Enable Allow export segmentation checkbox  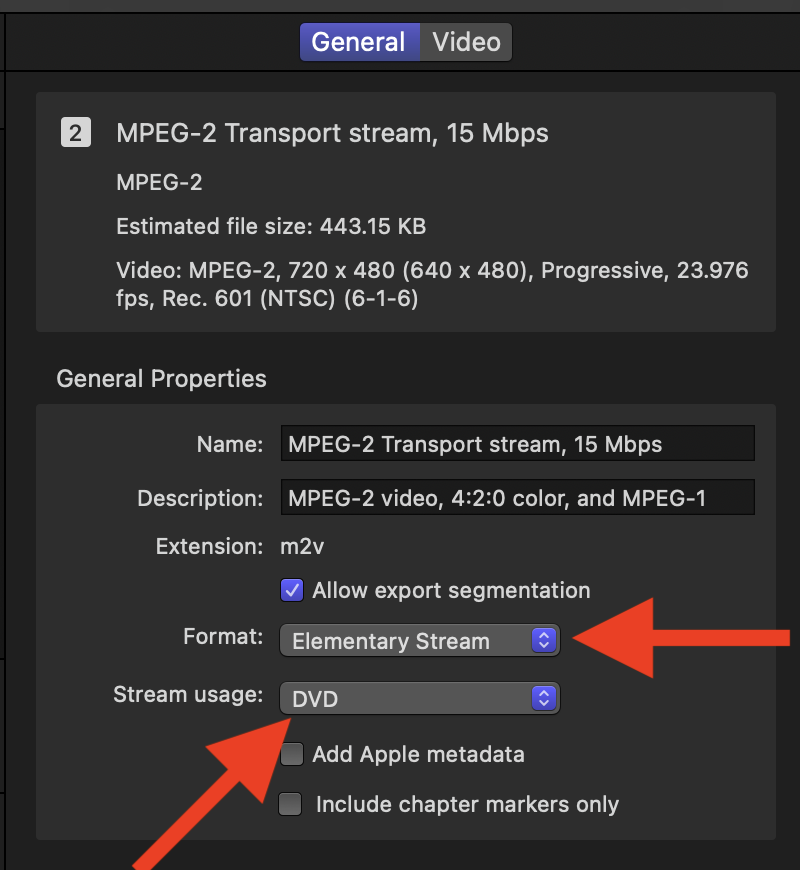292,590
